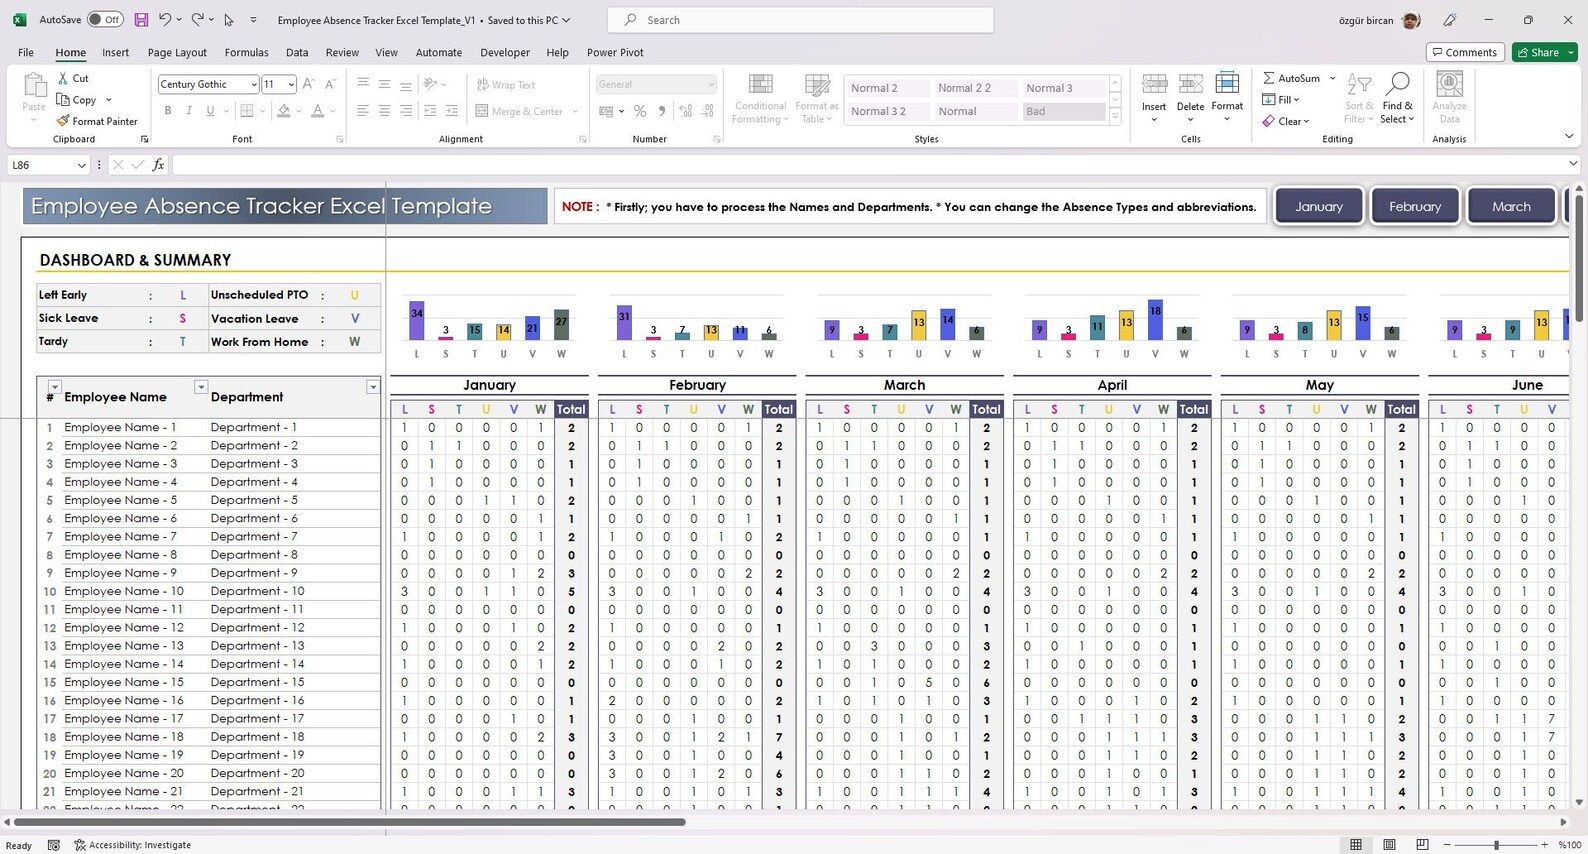
Task: Click the January navigation button
Action: point(1319,207)
